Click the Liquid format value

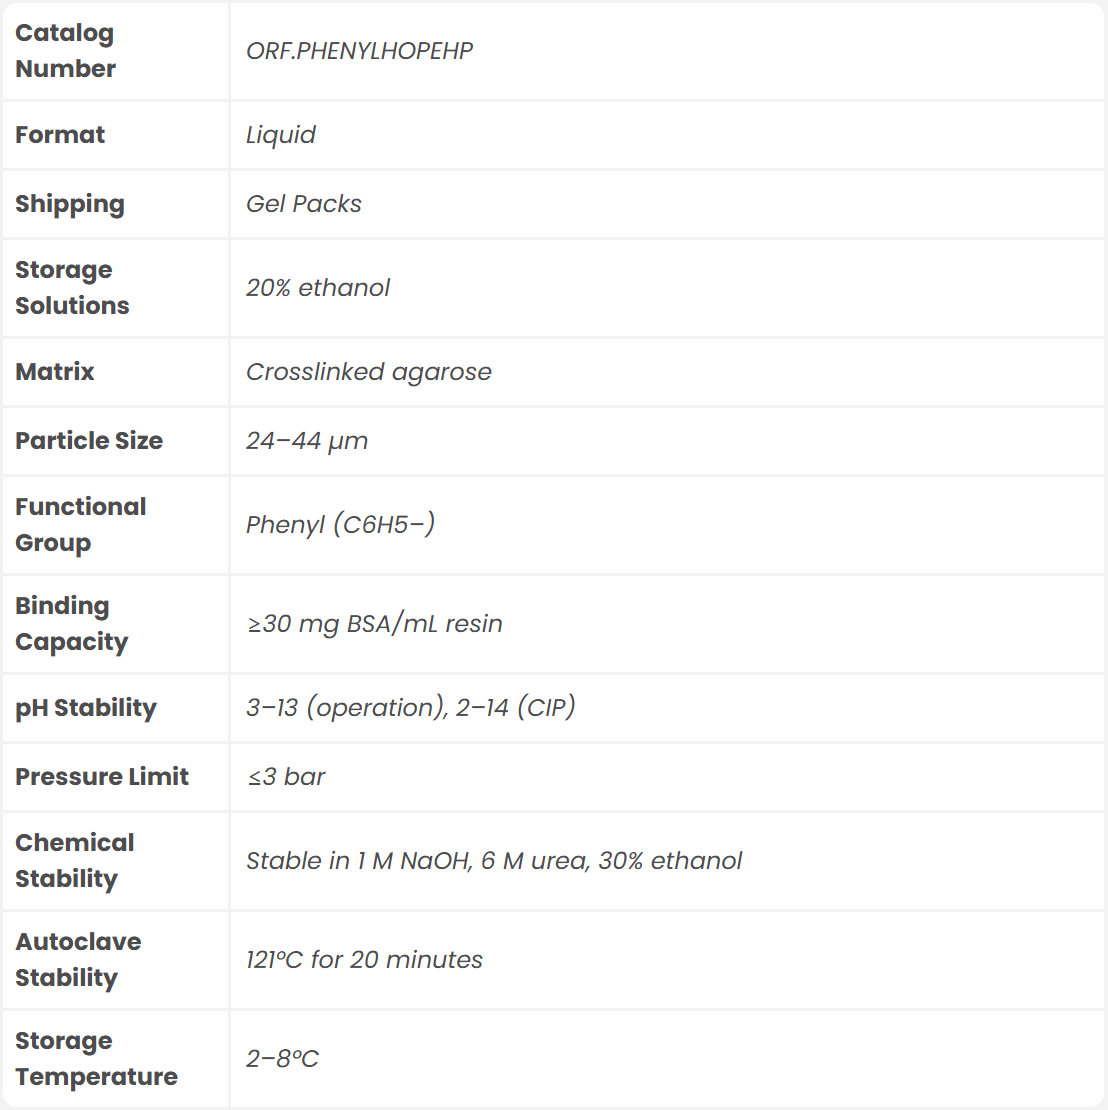pyautogui.click(x=281, y=135)
